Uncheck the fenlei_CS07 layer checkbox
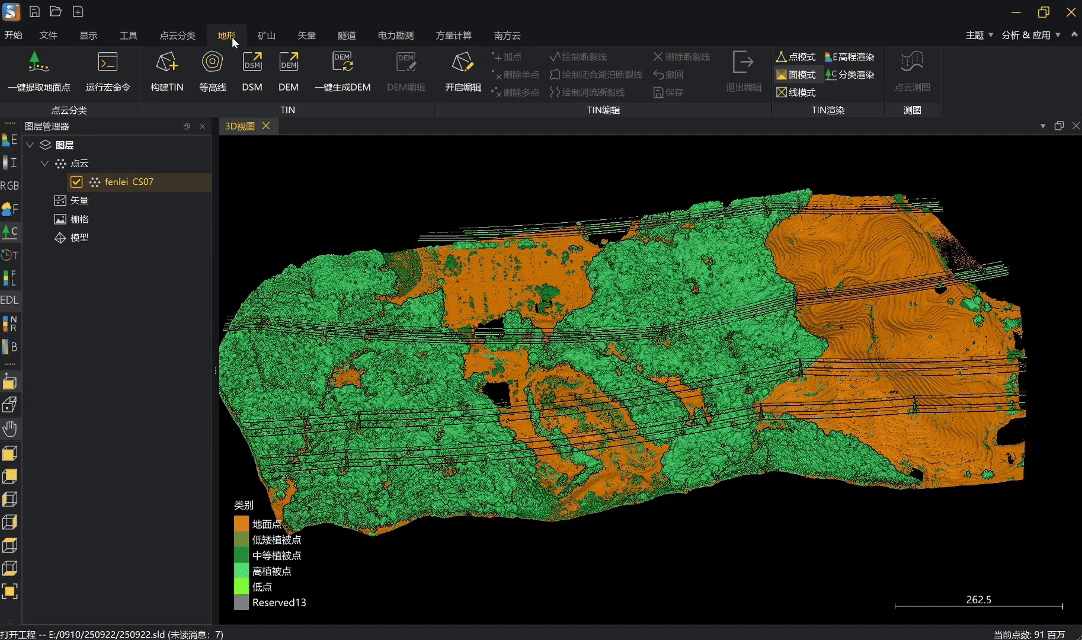The image size is (1082, 640). pyautogui.click(x=77, y=182)
